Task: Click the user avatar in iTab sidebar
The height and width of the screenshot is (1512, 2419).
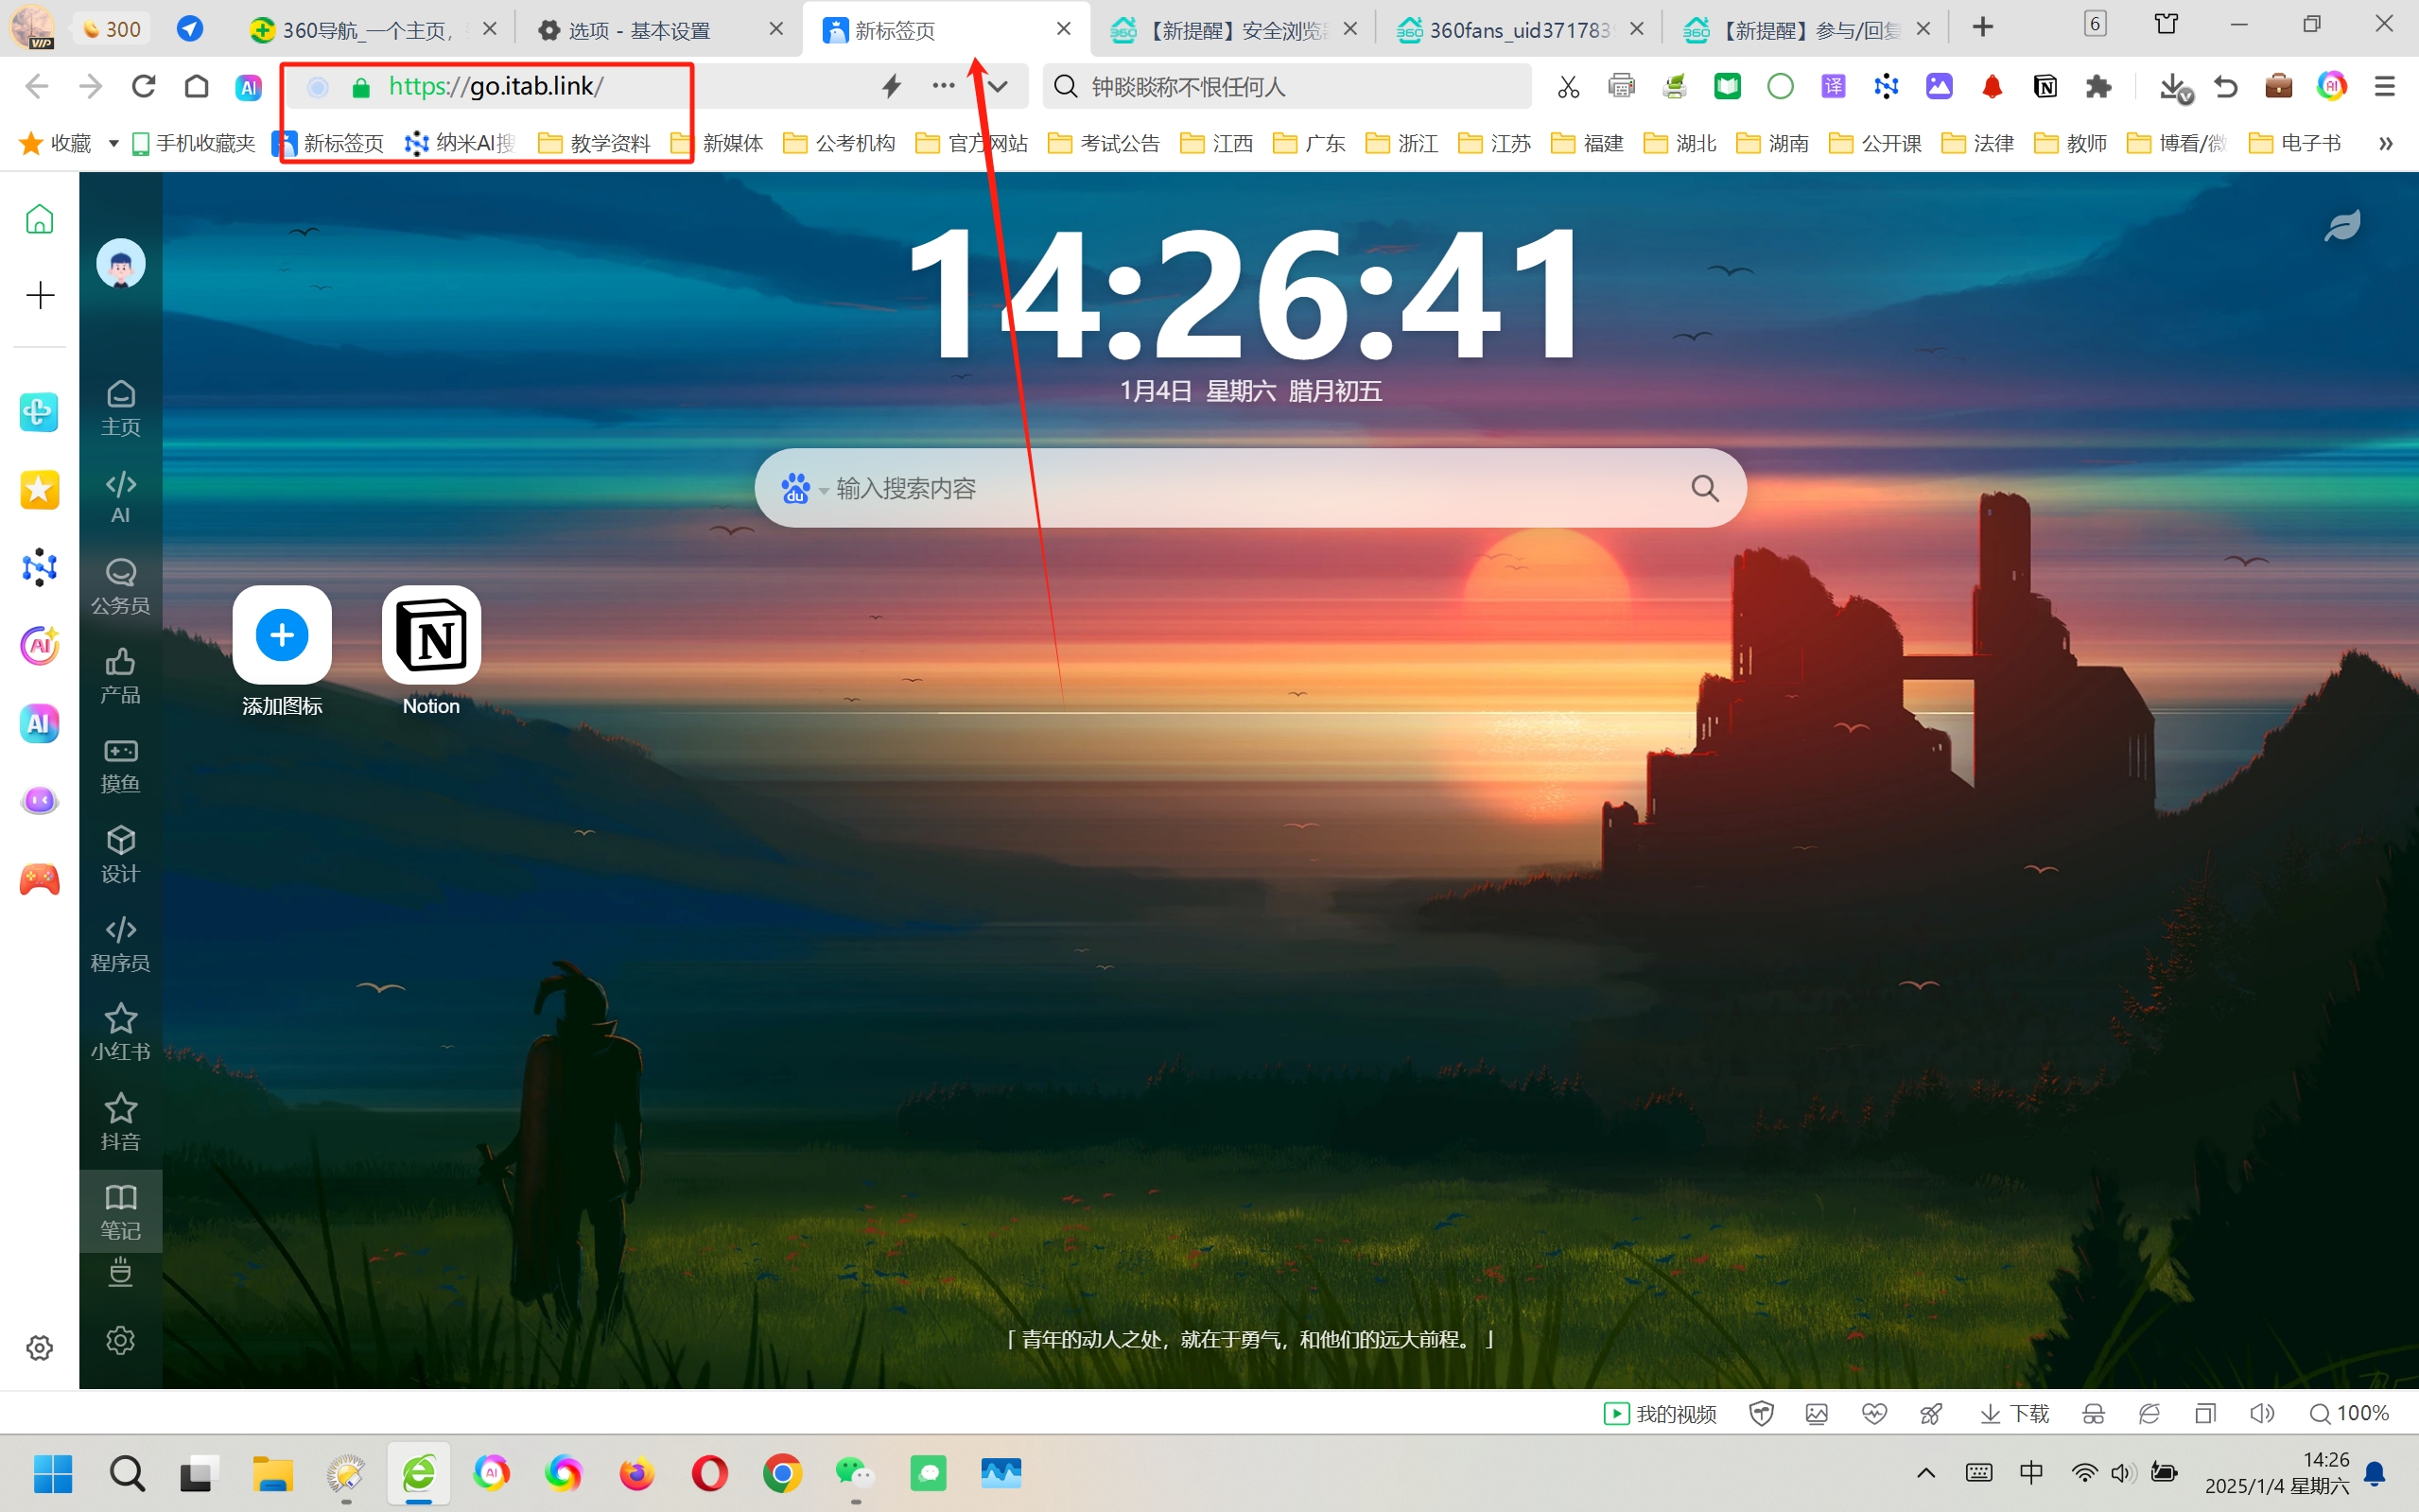Action: 120,263
